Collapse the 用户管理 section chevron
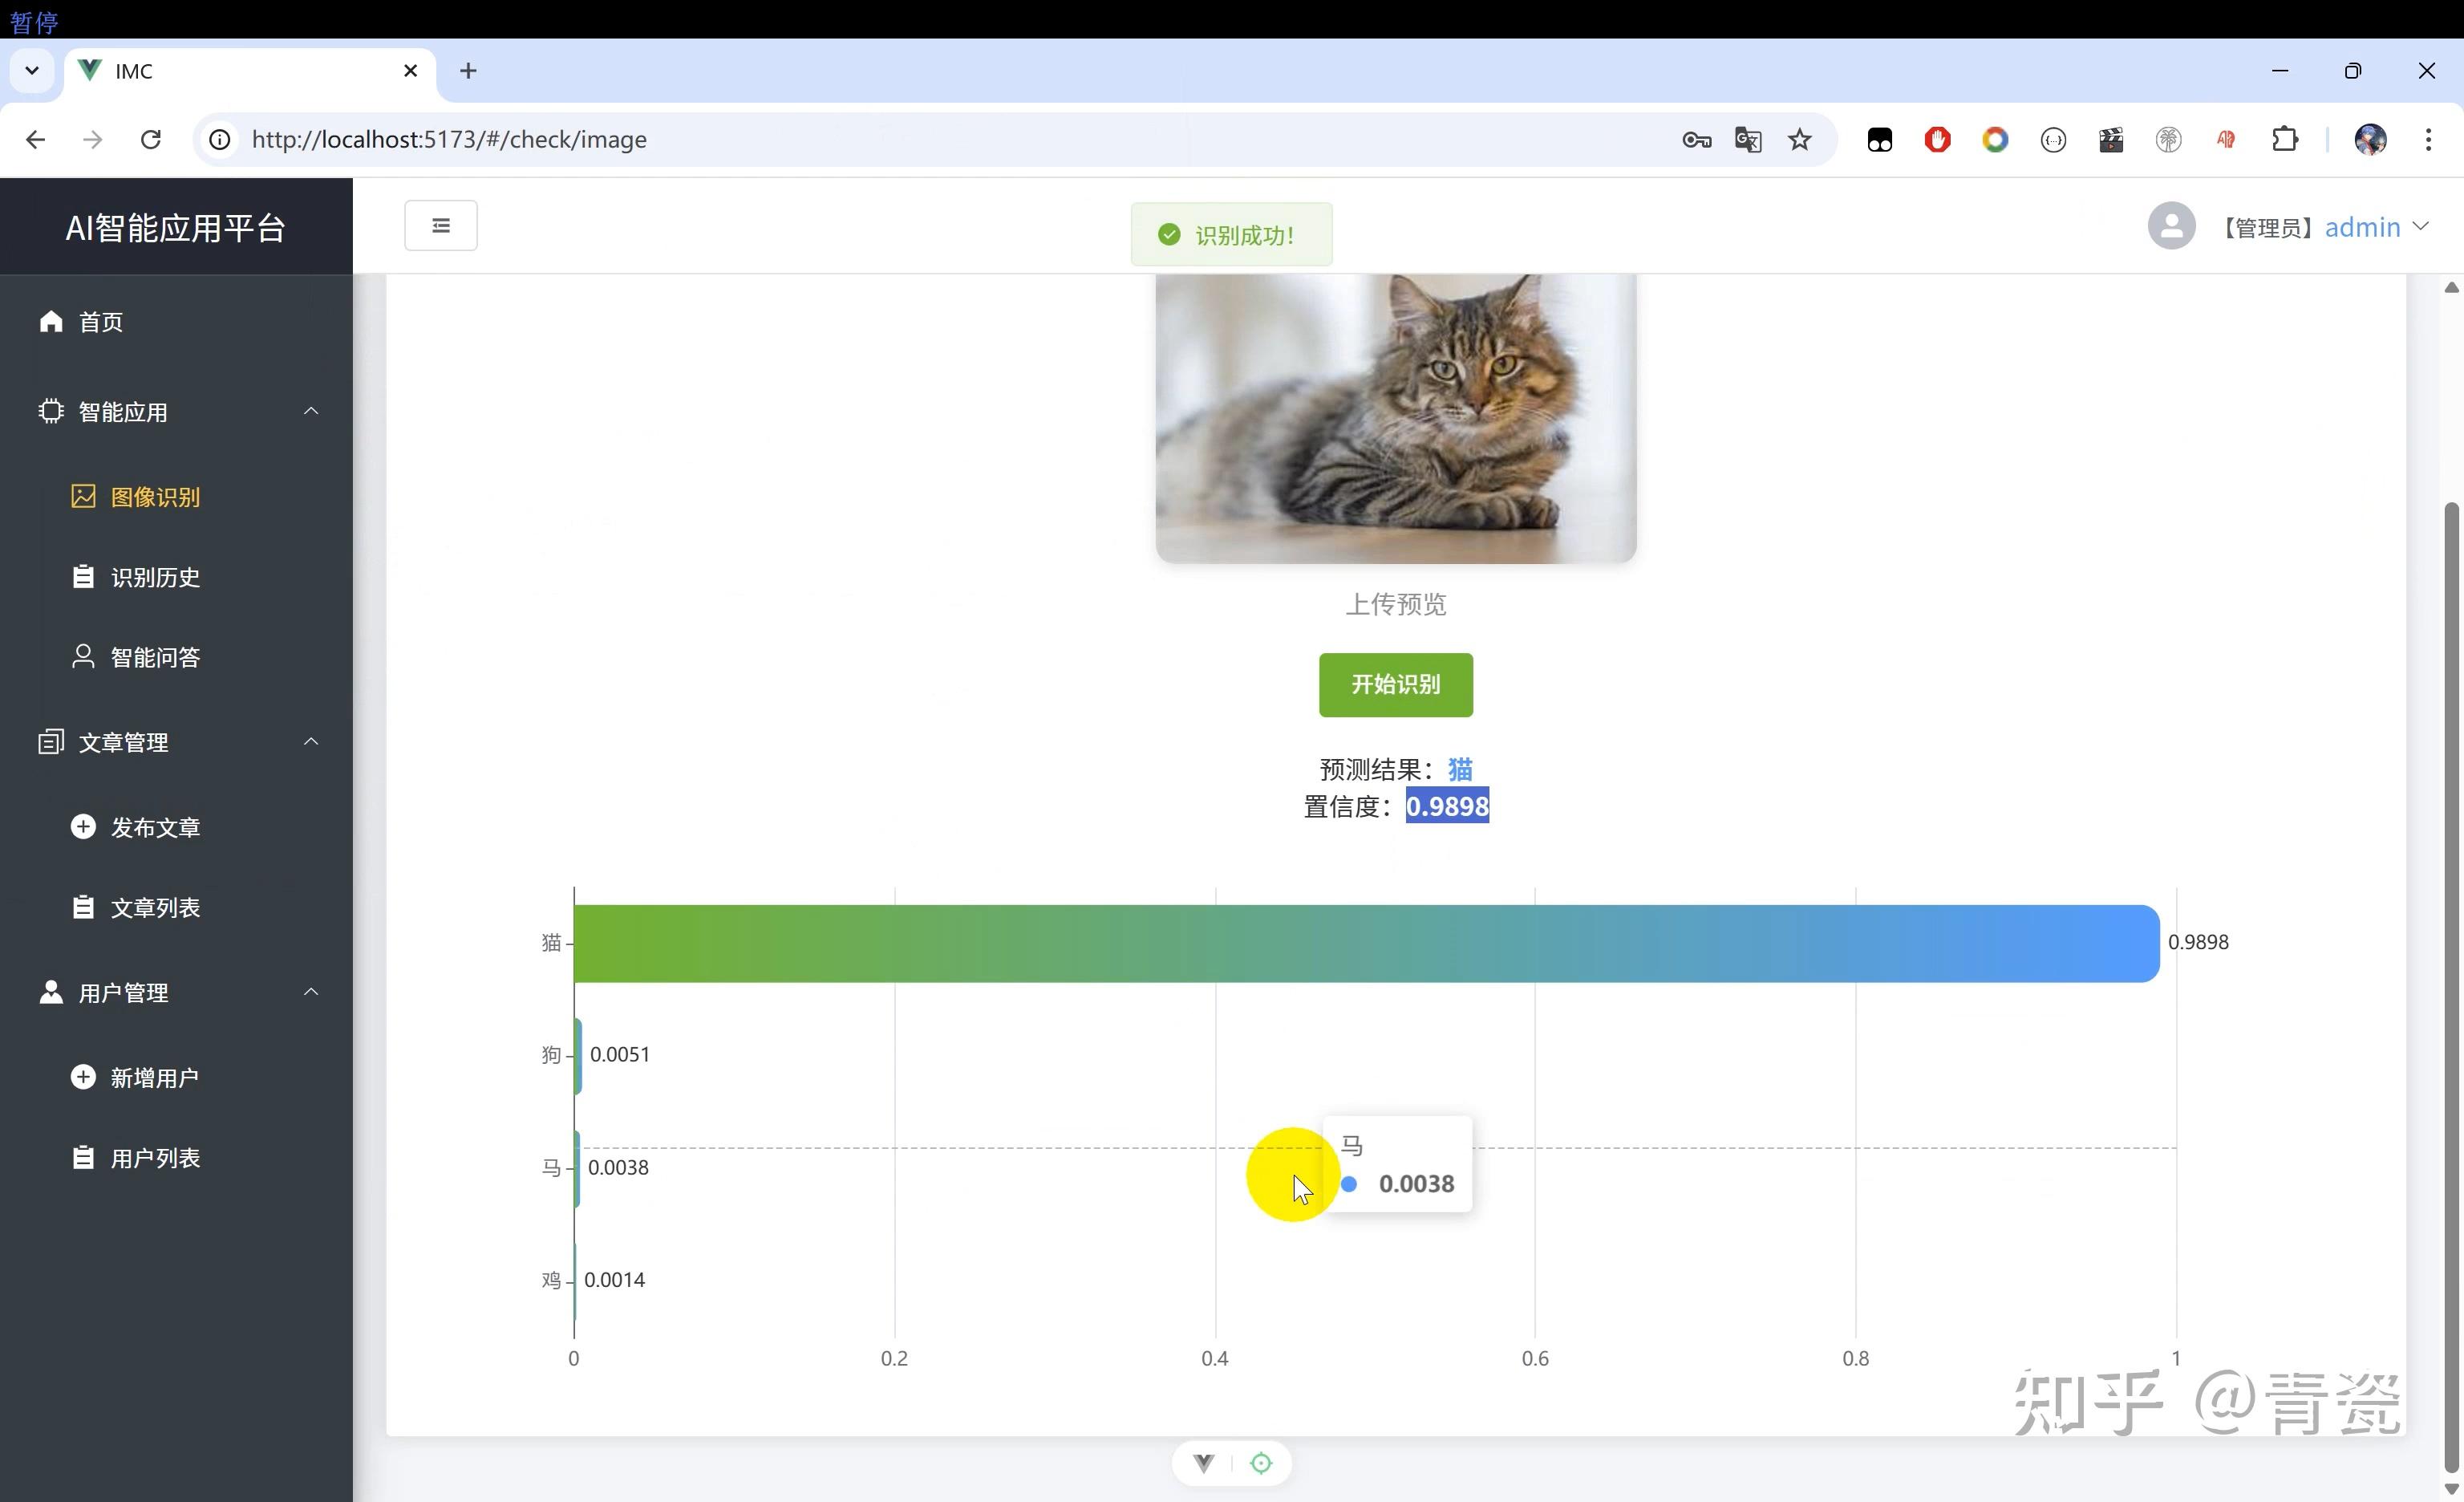 pyautogui.click(x=311, y=991)
